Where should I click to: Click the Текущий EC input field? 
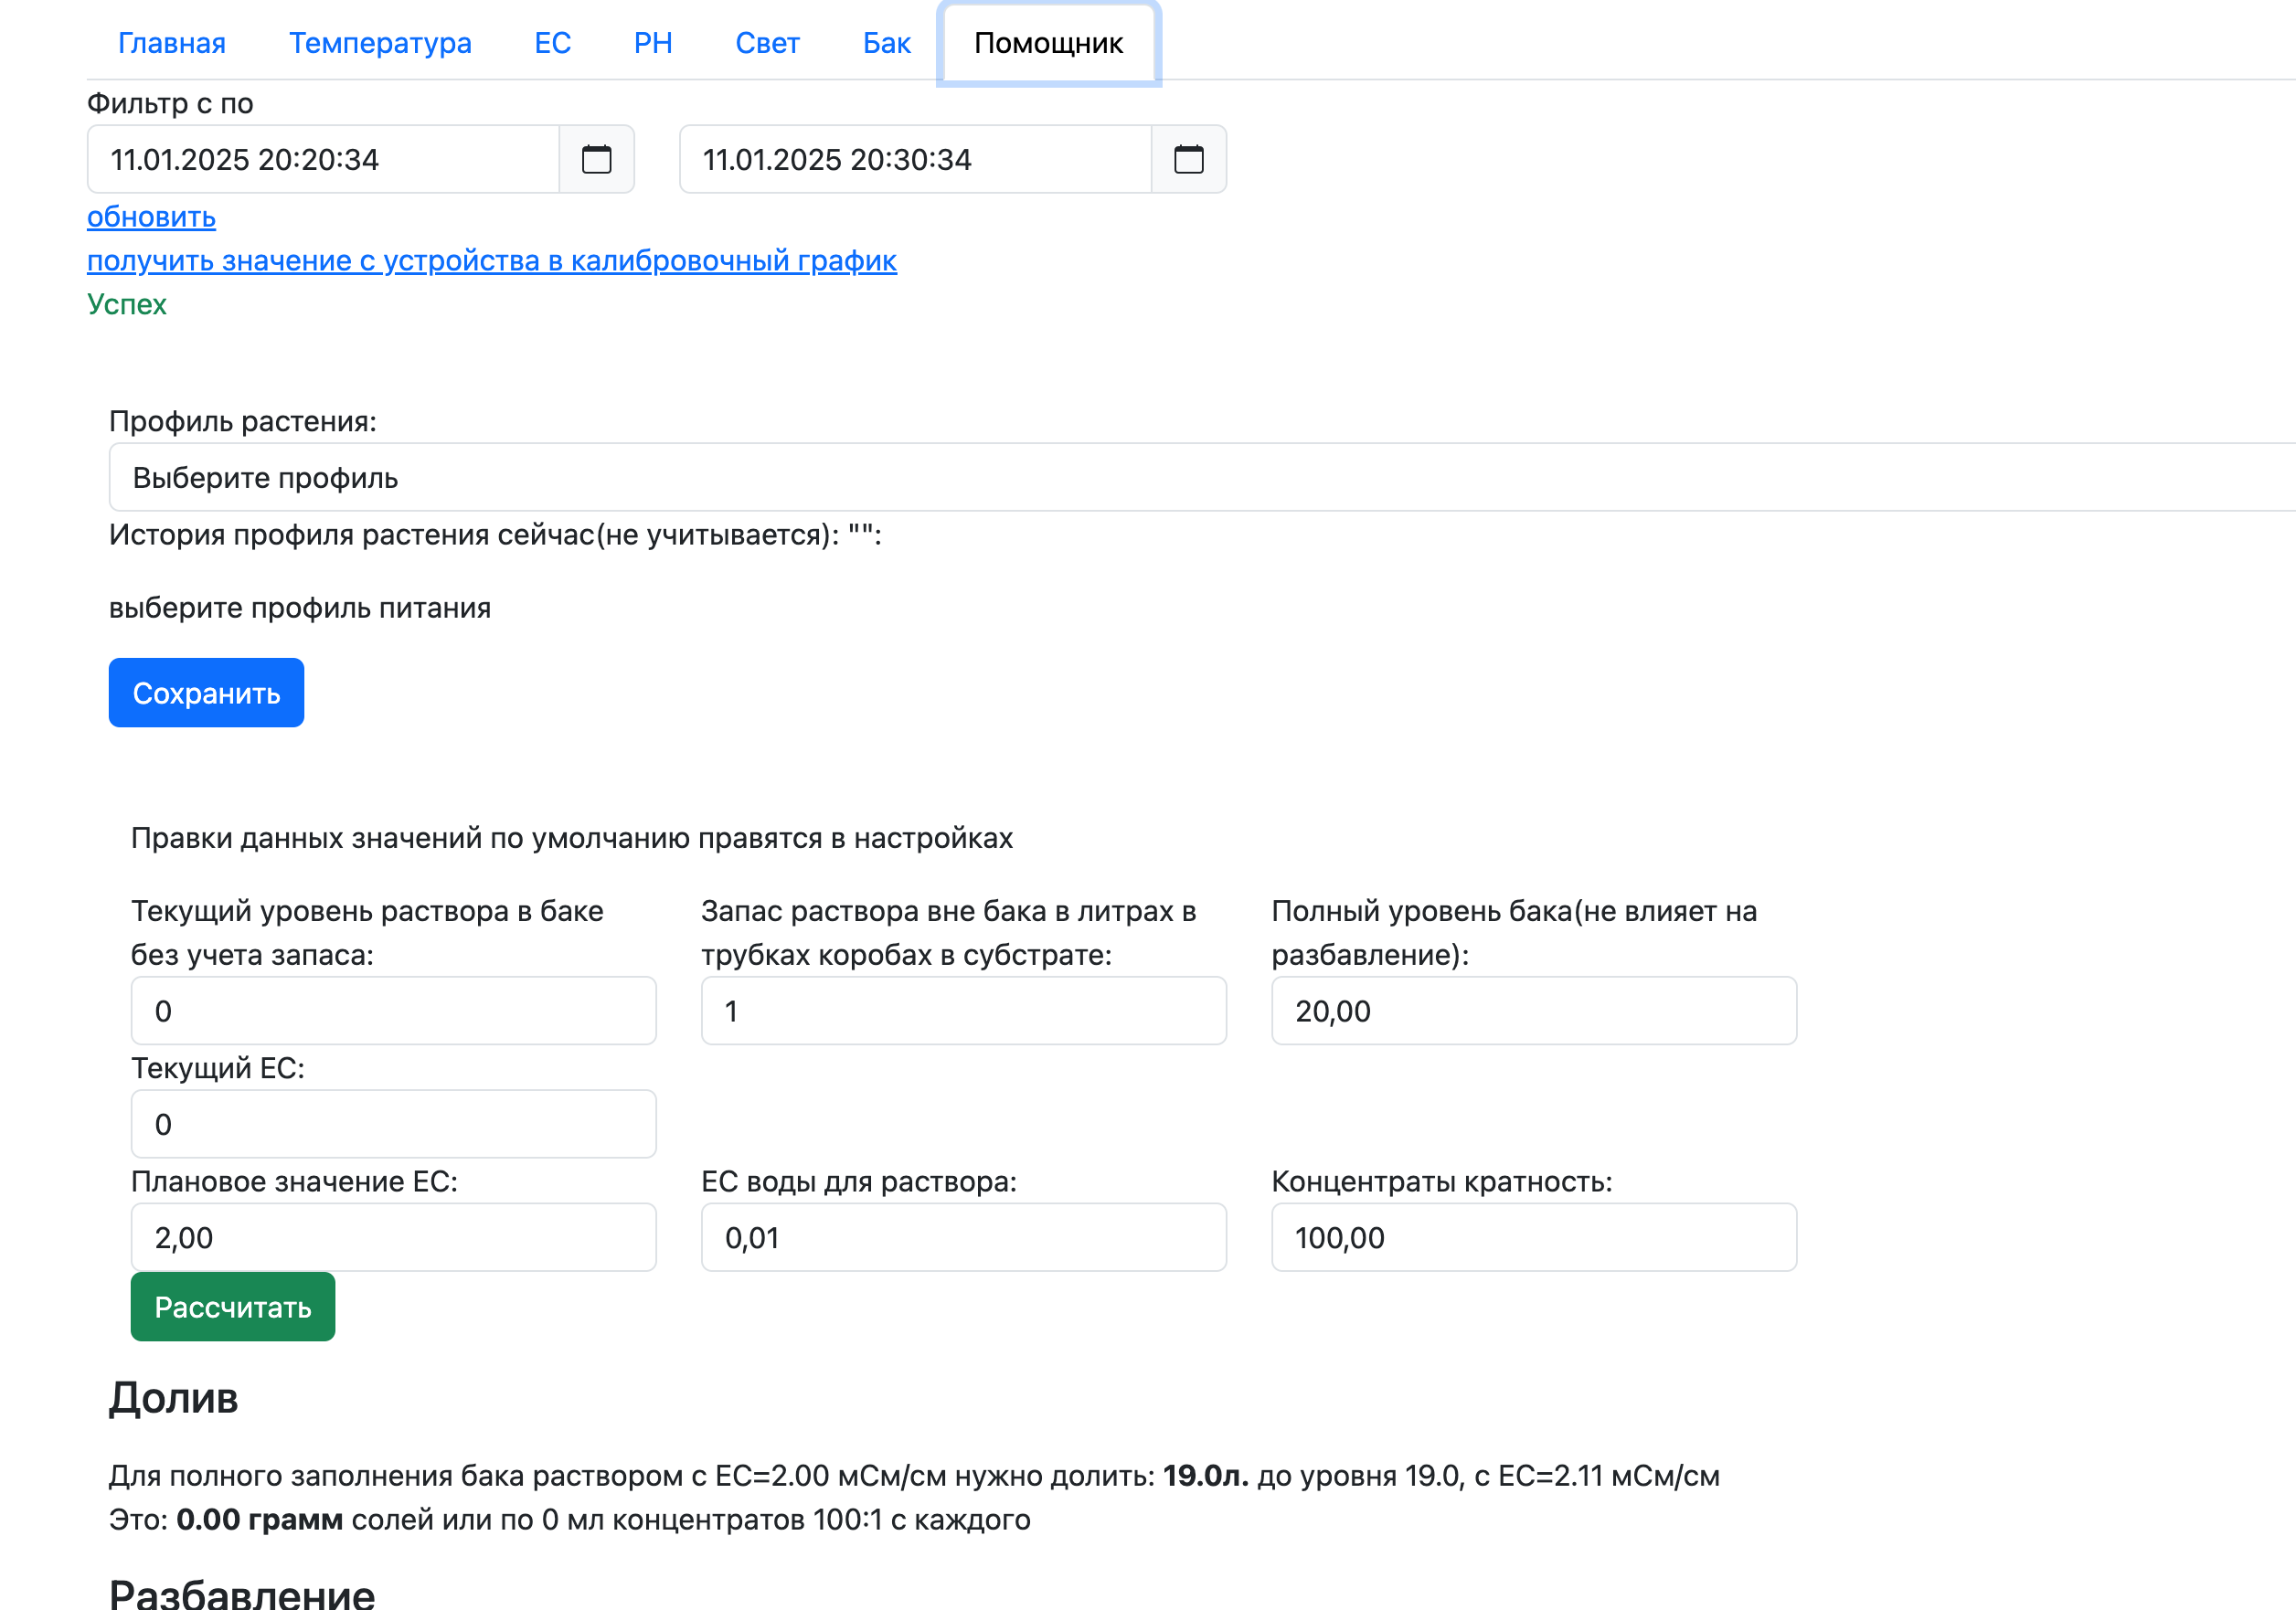(x=393, y=1124)
